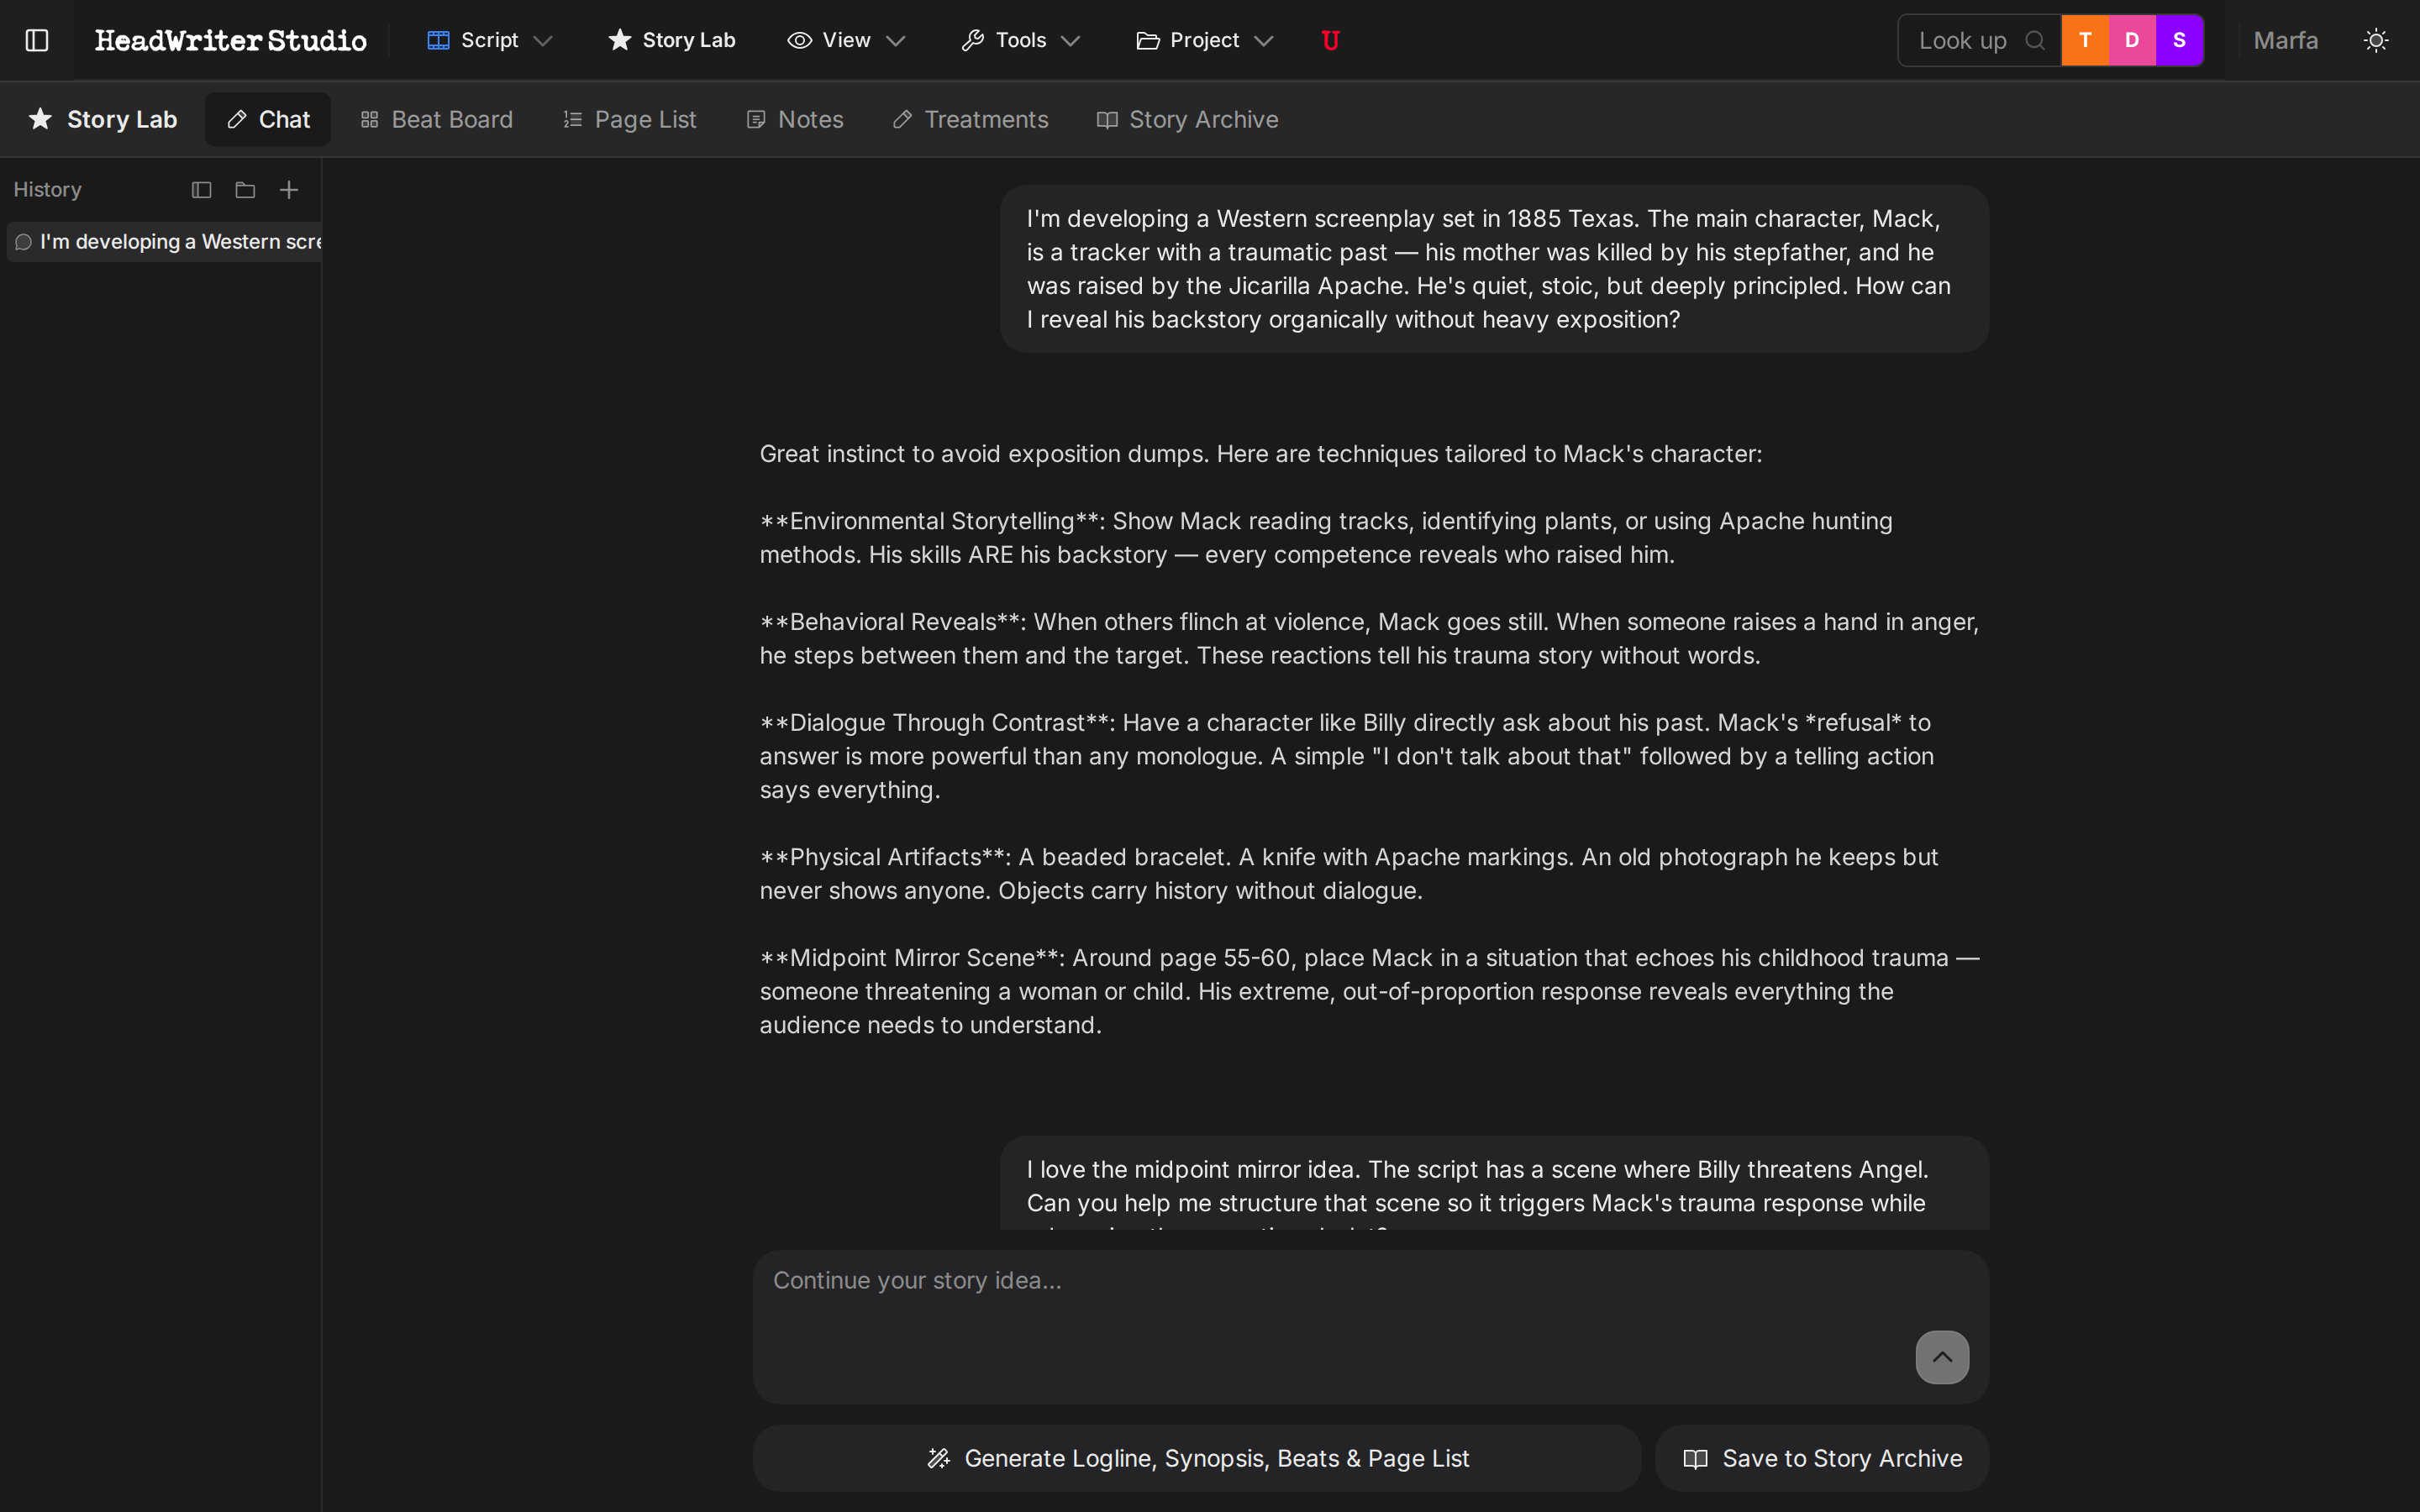Click Save to Story Archive
Screen dimensions: 2420x1512
(1820, 1457)
